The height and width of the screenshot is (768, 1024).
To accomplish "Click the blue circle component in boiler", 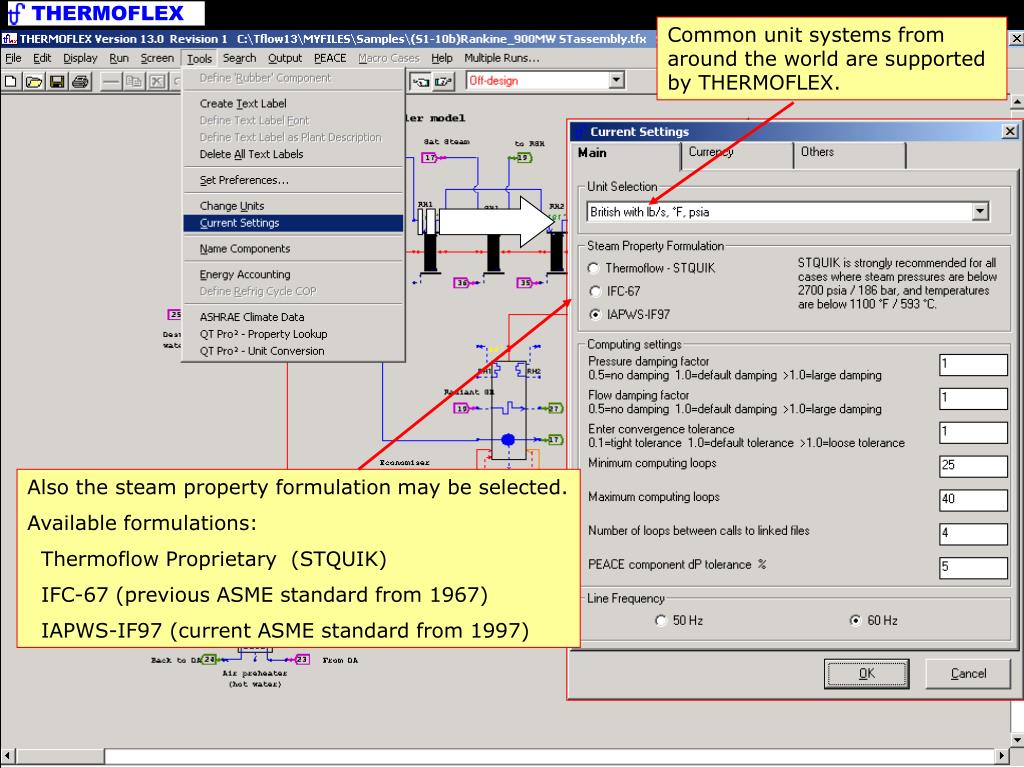I will [508, 440].
